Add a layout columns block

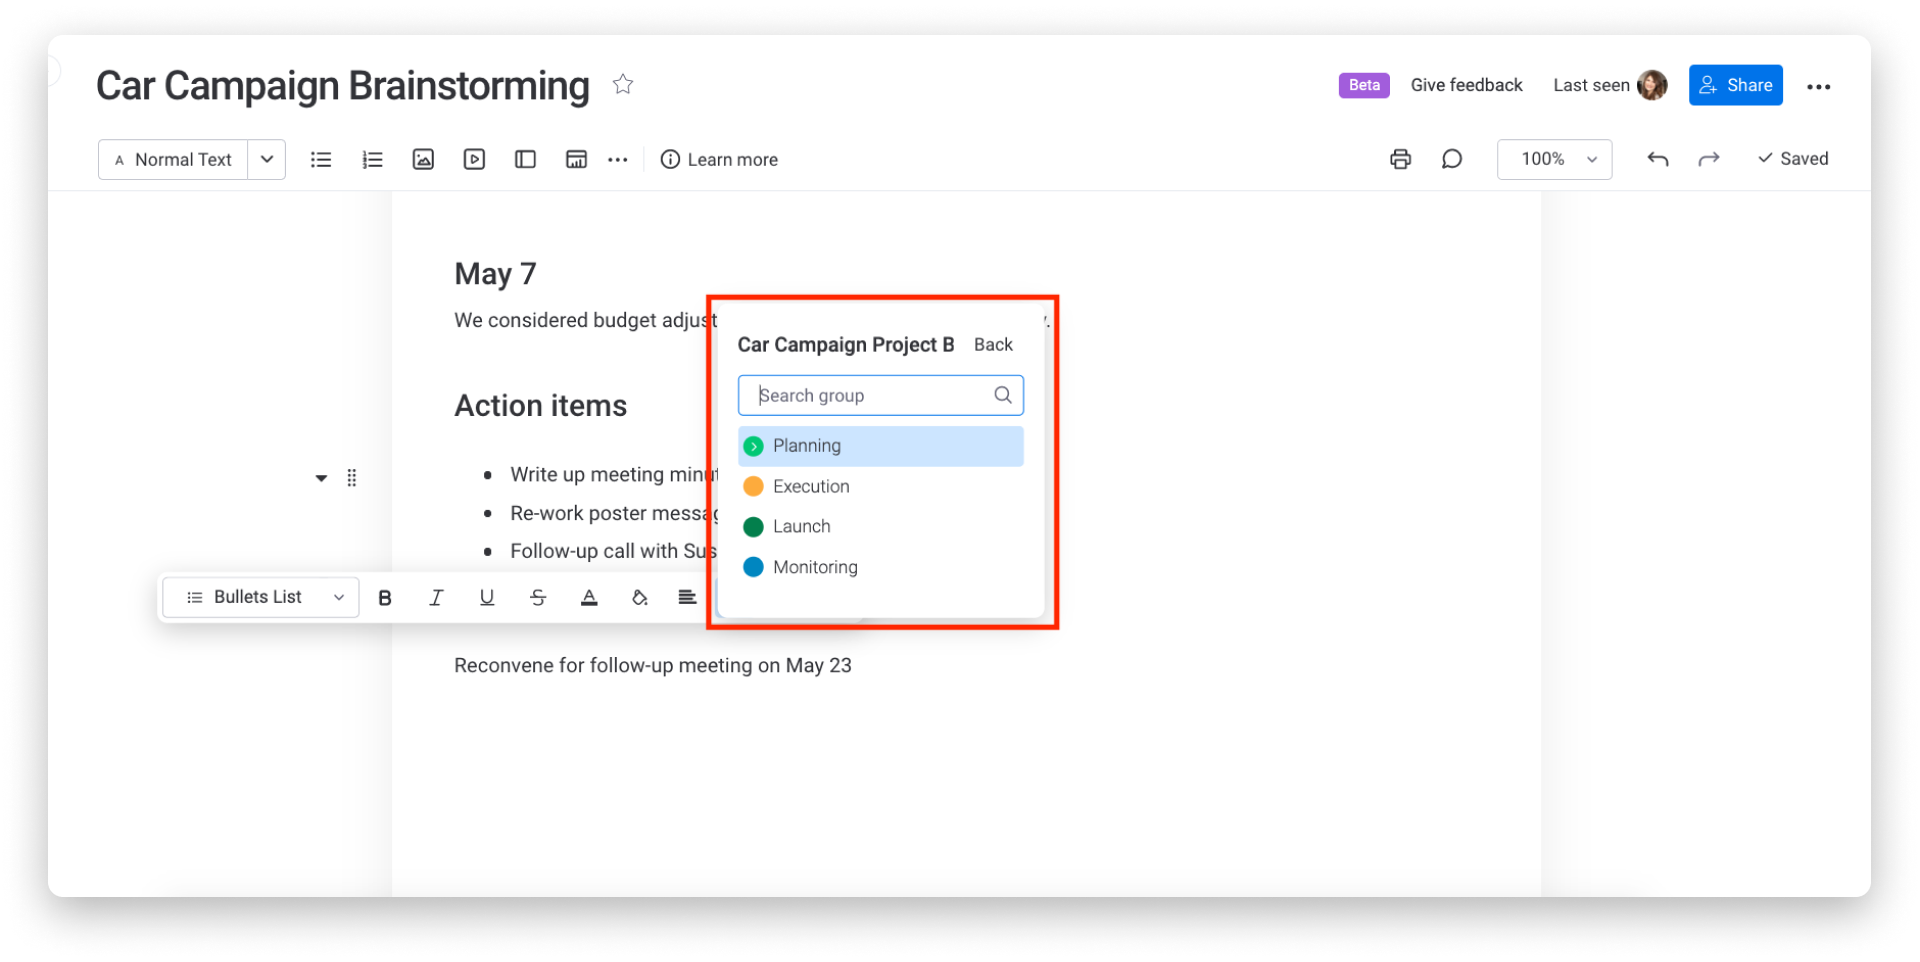point(525,159)
